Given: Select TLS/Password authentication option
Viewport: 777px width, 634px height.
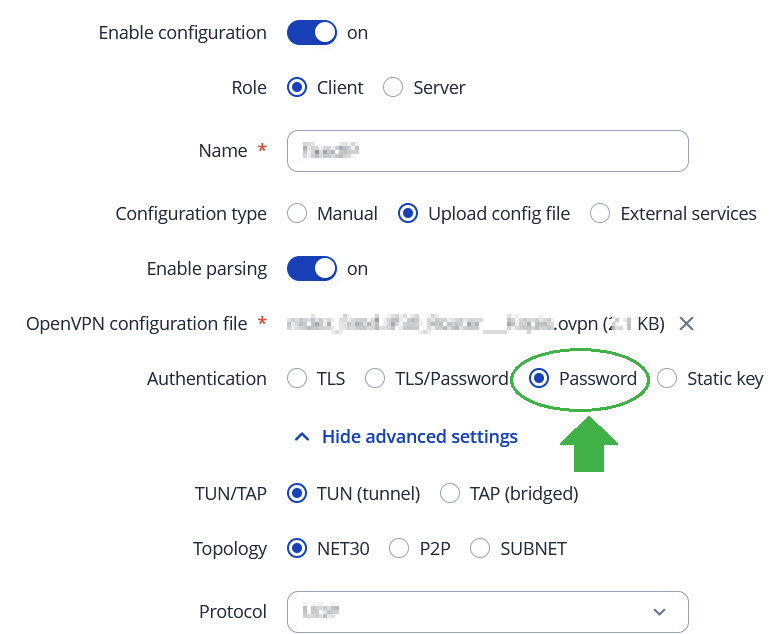Looking at the screenshot, I should click(374, 379).
